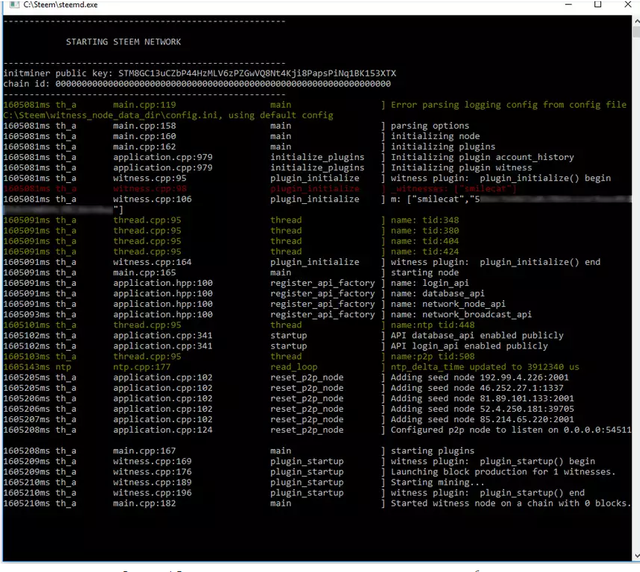Viewport: 640px width, 572px height.
Task: Click 'name: login_api' log message
Action: pos(430,283)
